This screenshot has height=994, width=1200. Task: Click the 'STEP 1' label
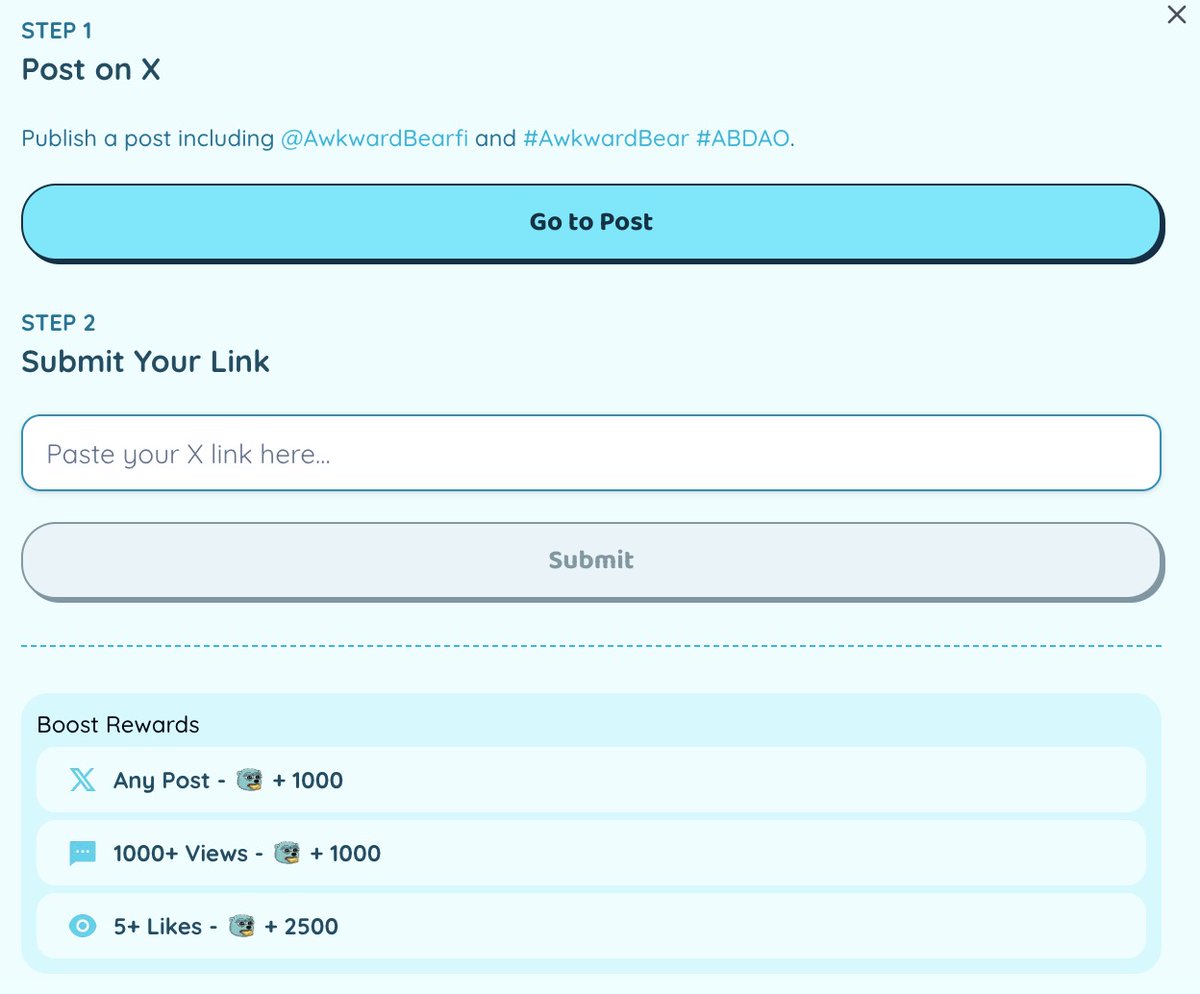coord(57,31)
